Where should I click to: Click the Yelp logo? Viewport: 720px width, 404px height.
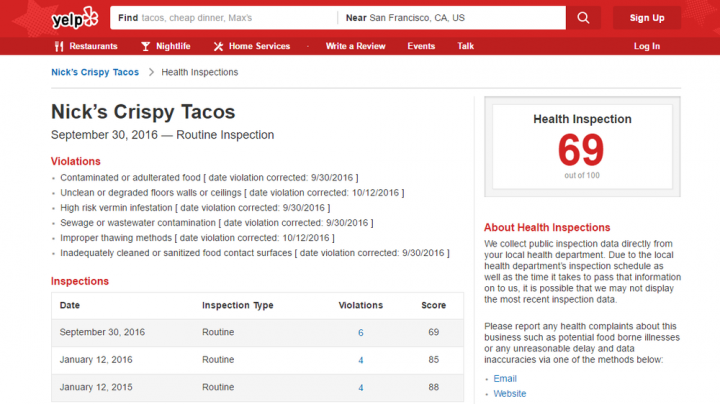75,18
